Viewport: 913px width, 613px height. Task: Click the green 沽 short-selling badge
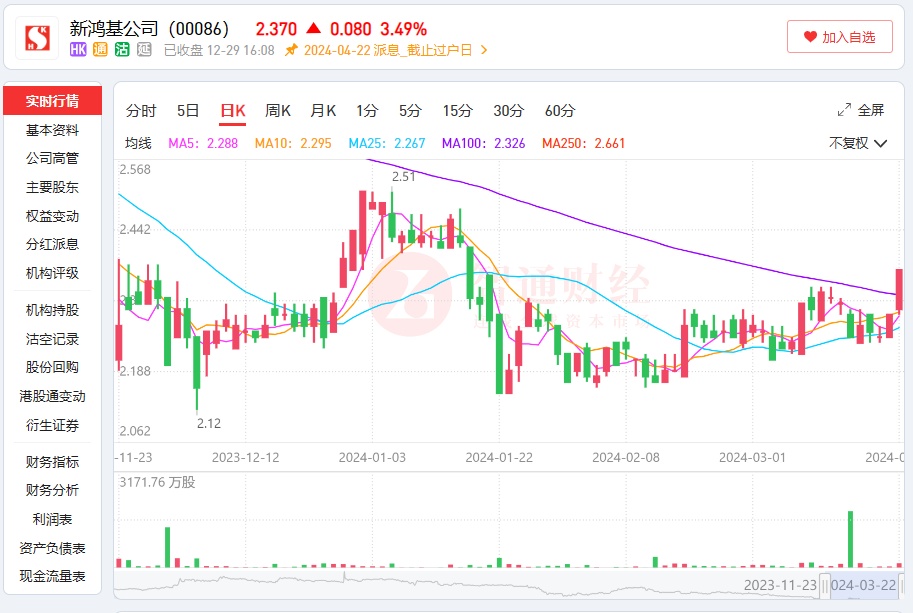[x=122, y=50]
